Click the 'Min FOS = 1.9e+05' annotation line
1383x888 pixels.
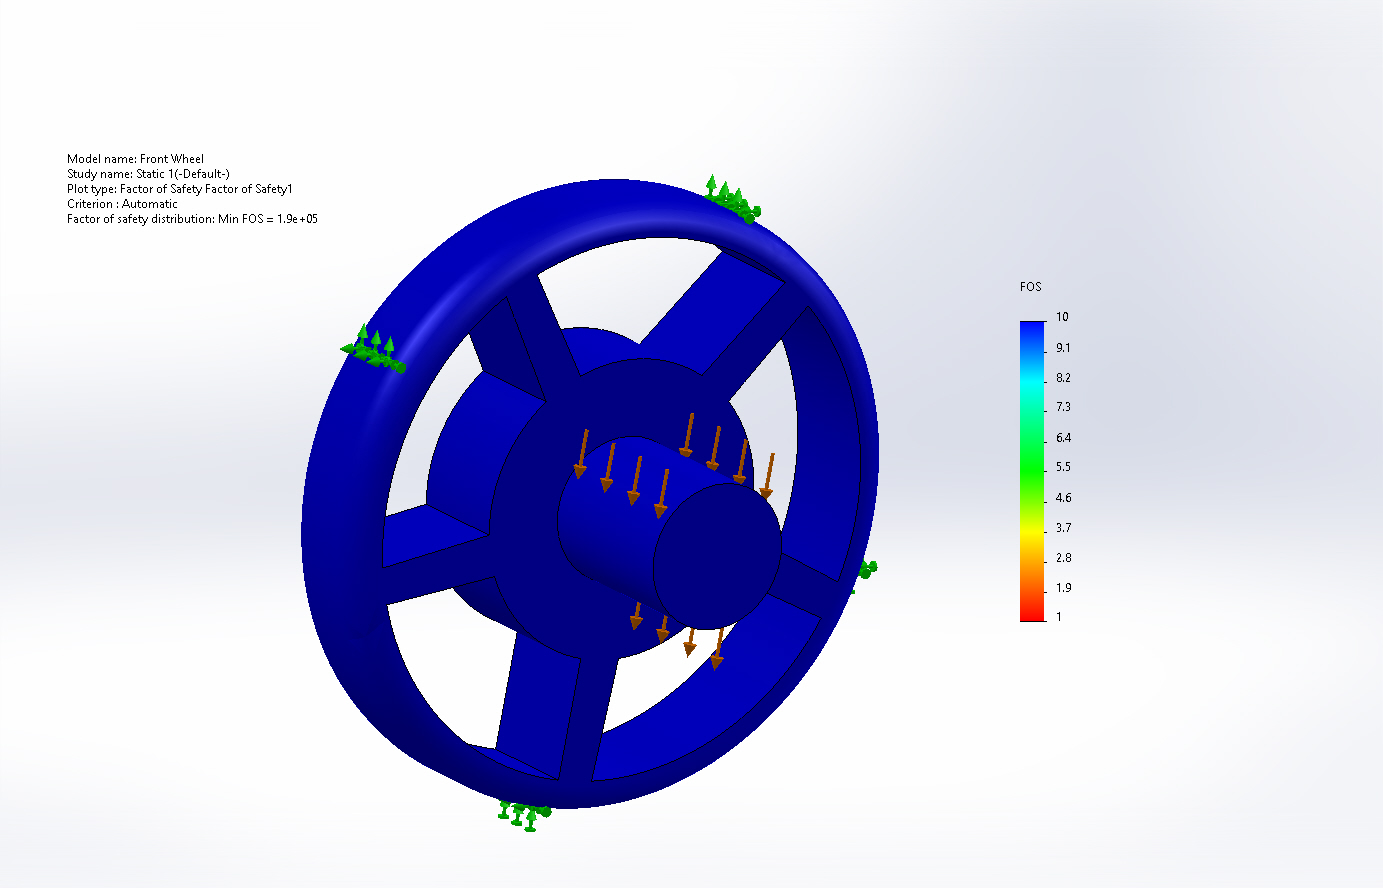[x=192, y=219]
